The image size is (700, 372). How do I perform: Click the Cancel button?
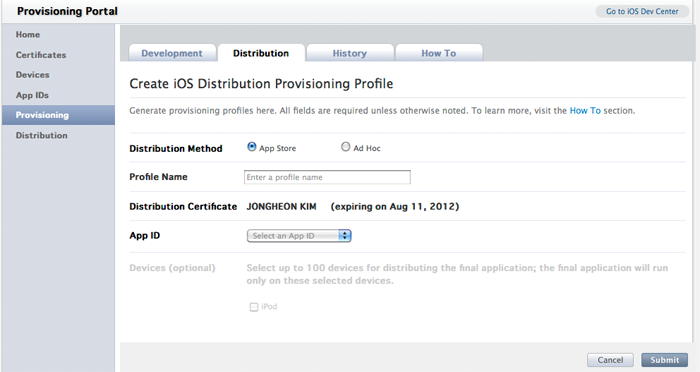tap(610, 360)
